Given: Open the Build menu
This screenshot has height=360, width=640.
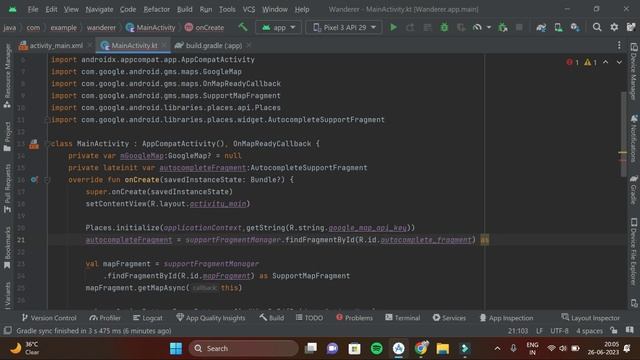Looking at the screenshot, I should [184, 9].
